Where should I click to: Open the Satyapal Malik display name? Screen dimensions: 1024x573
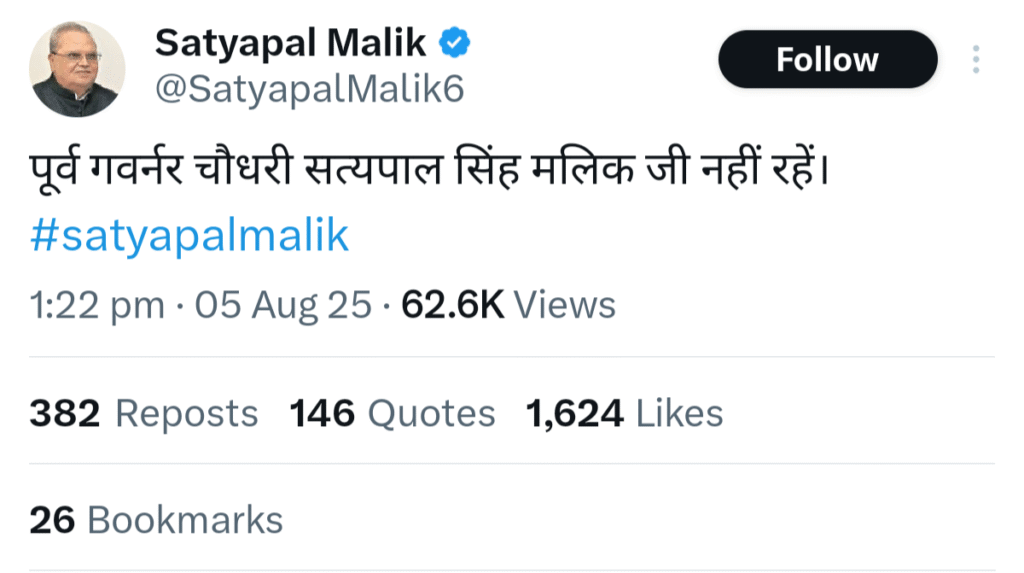pyautogui.click(x=291, y=43)
